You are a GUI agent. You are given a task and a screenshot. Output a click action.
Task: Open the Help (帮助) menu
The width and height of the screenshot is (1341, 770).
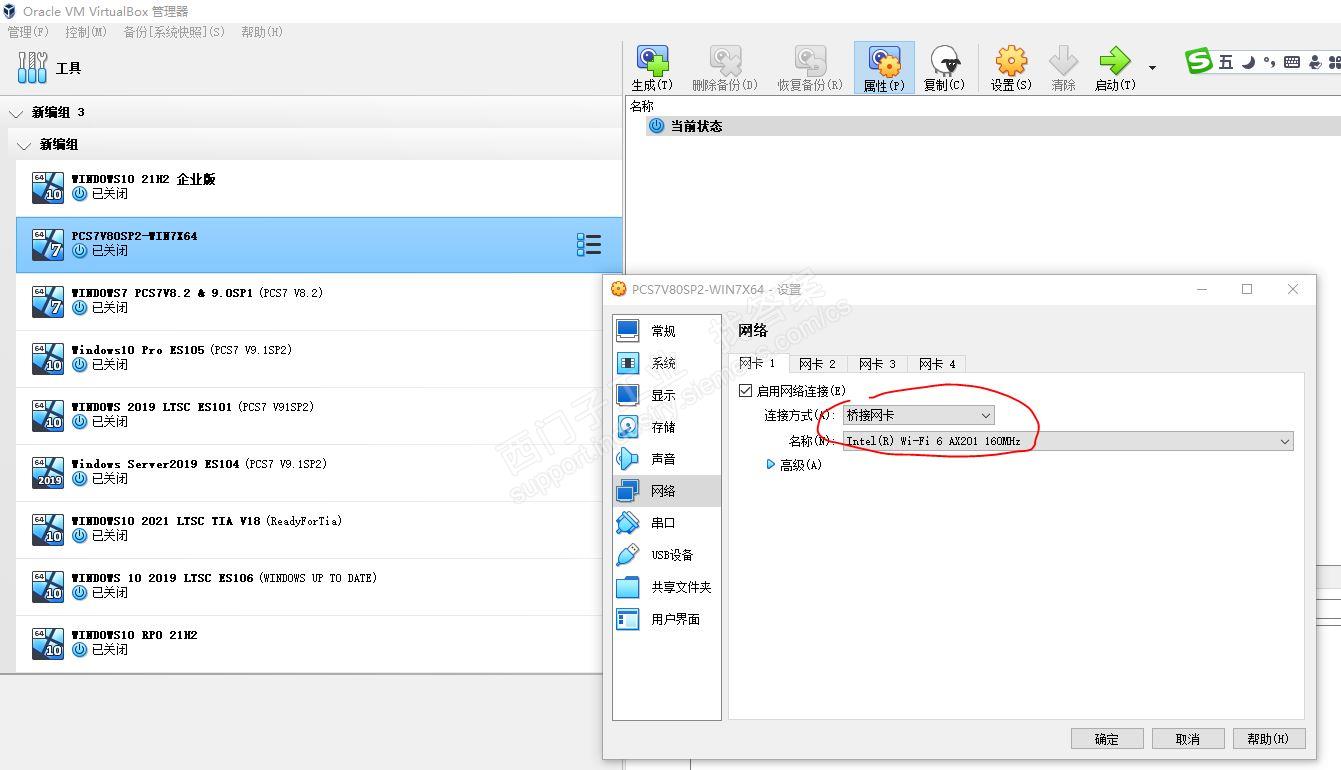262,32
